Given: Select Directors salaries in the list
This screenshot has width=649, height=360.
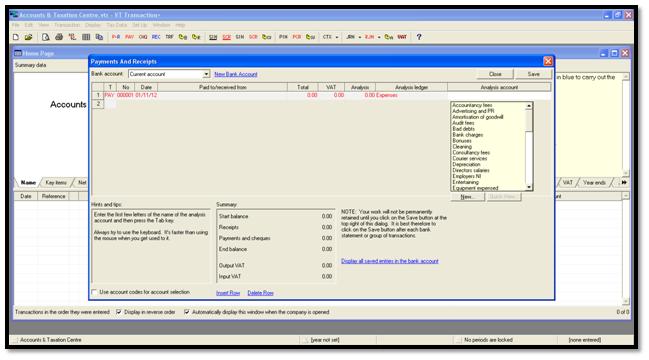Looking at the screenshot, I should point(471,170).
